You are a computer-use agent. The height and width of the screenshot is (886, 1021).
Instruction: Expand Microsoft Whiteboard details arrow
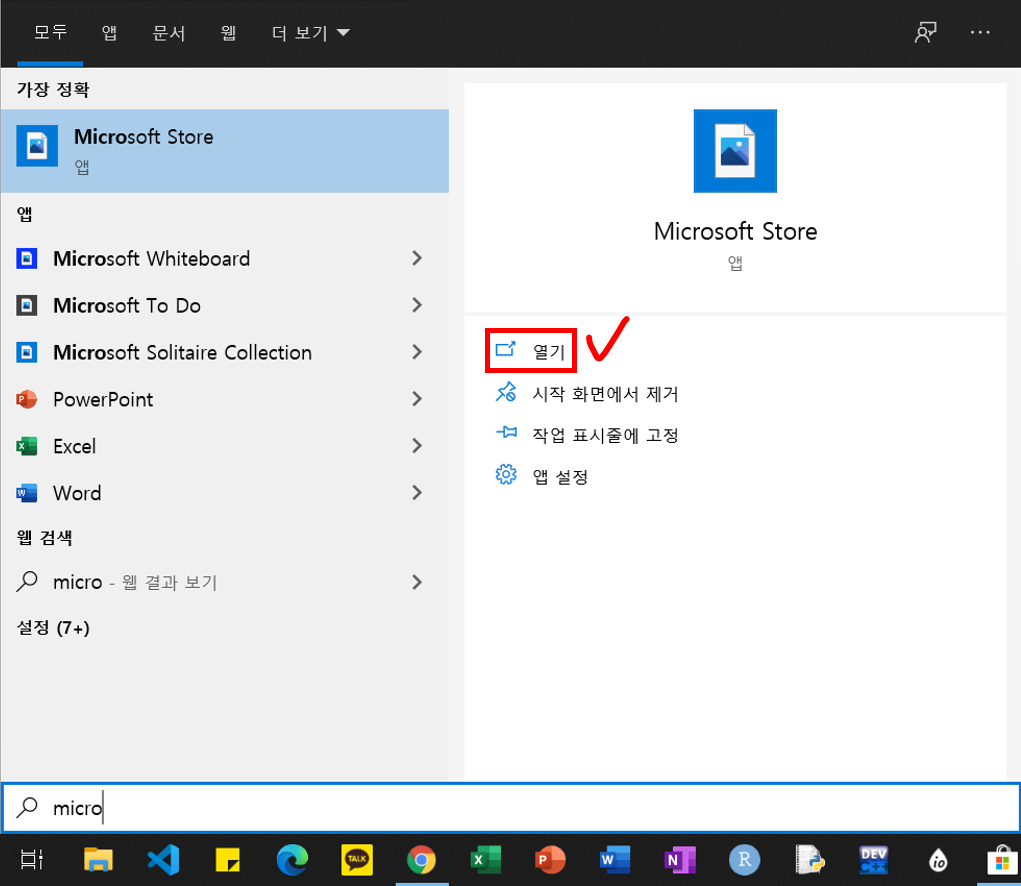[x=417, y=258]
